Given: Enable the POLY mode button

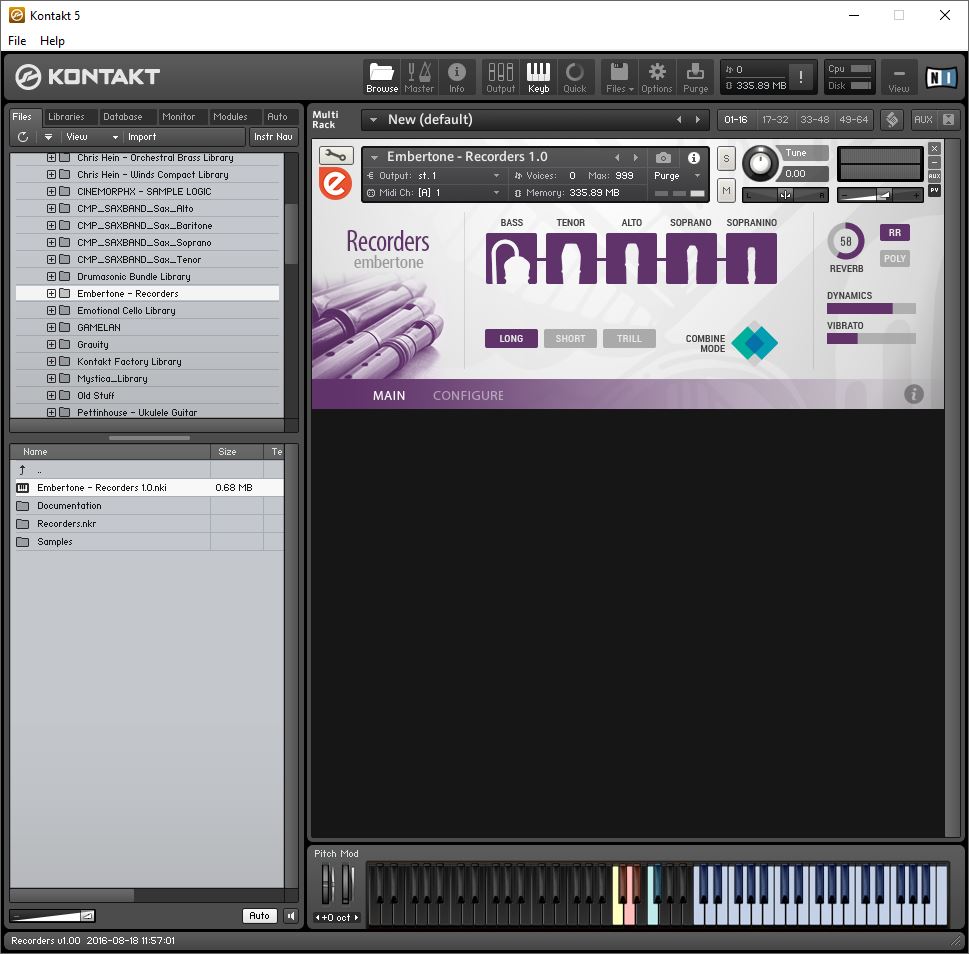Looking at the screenshot, I should [x=894, y=258].
